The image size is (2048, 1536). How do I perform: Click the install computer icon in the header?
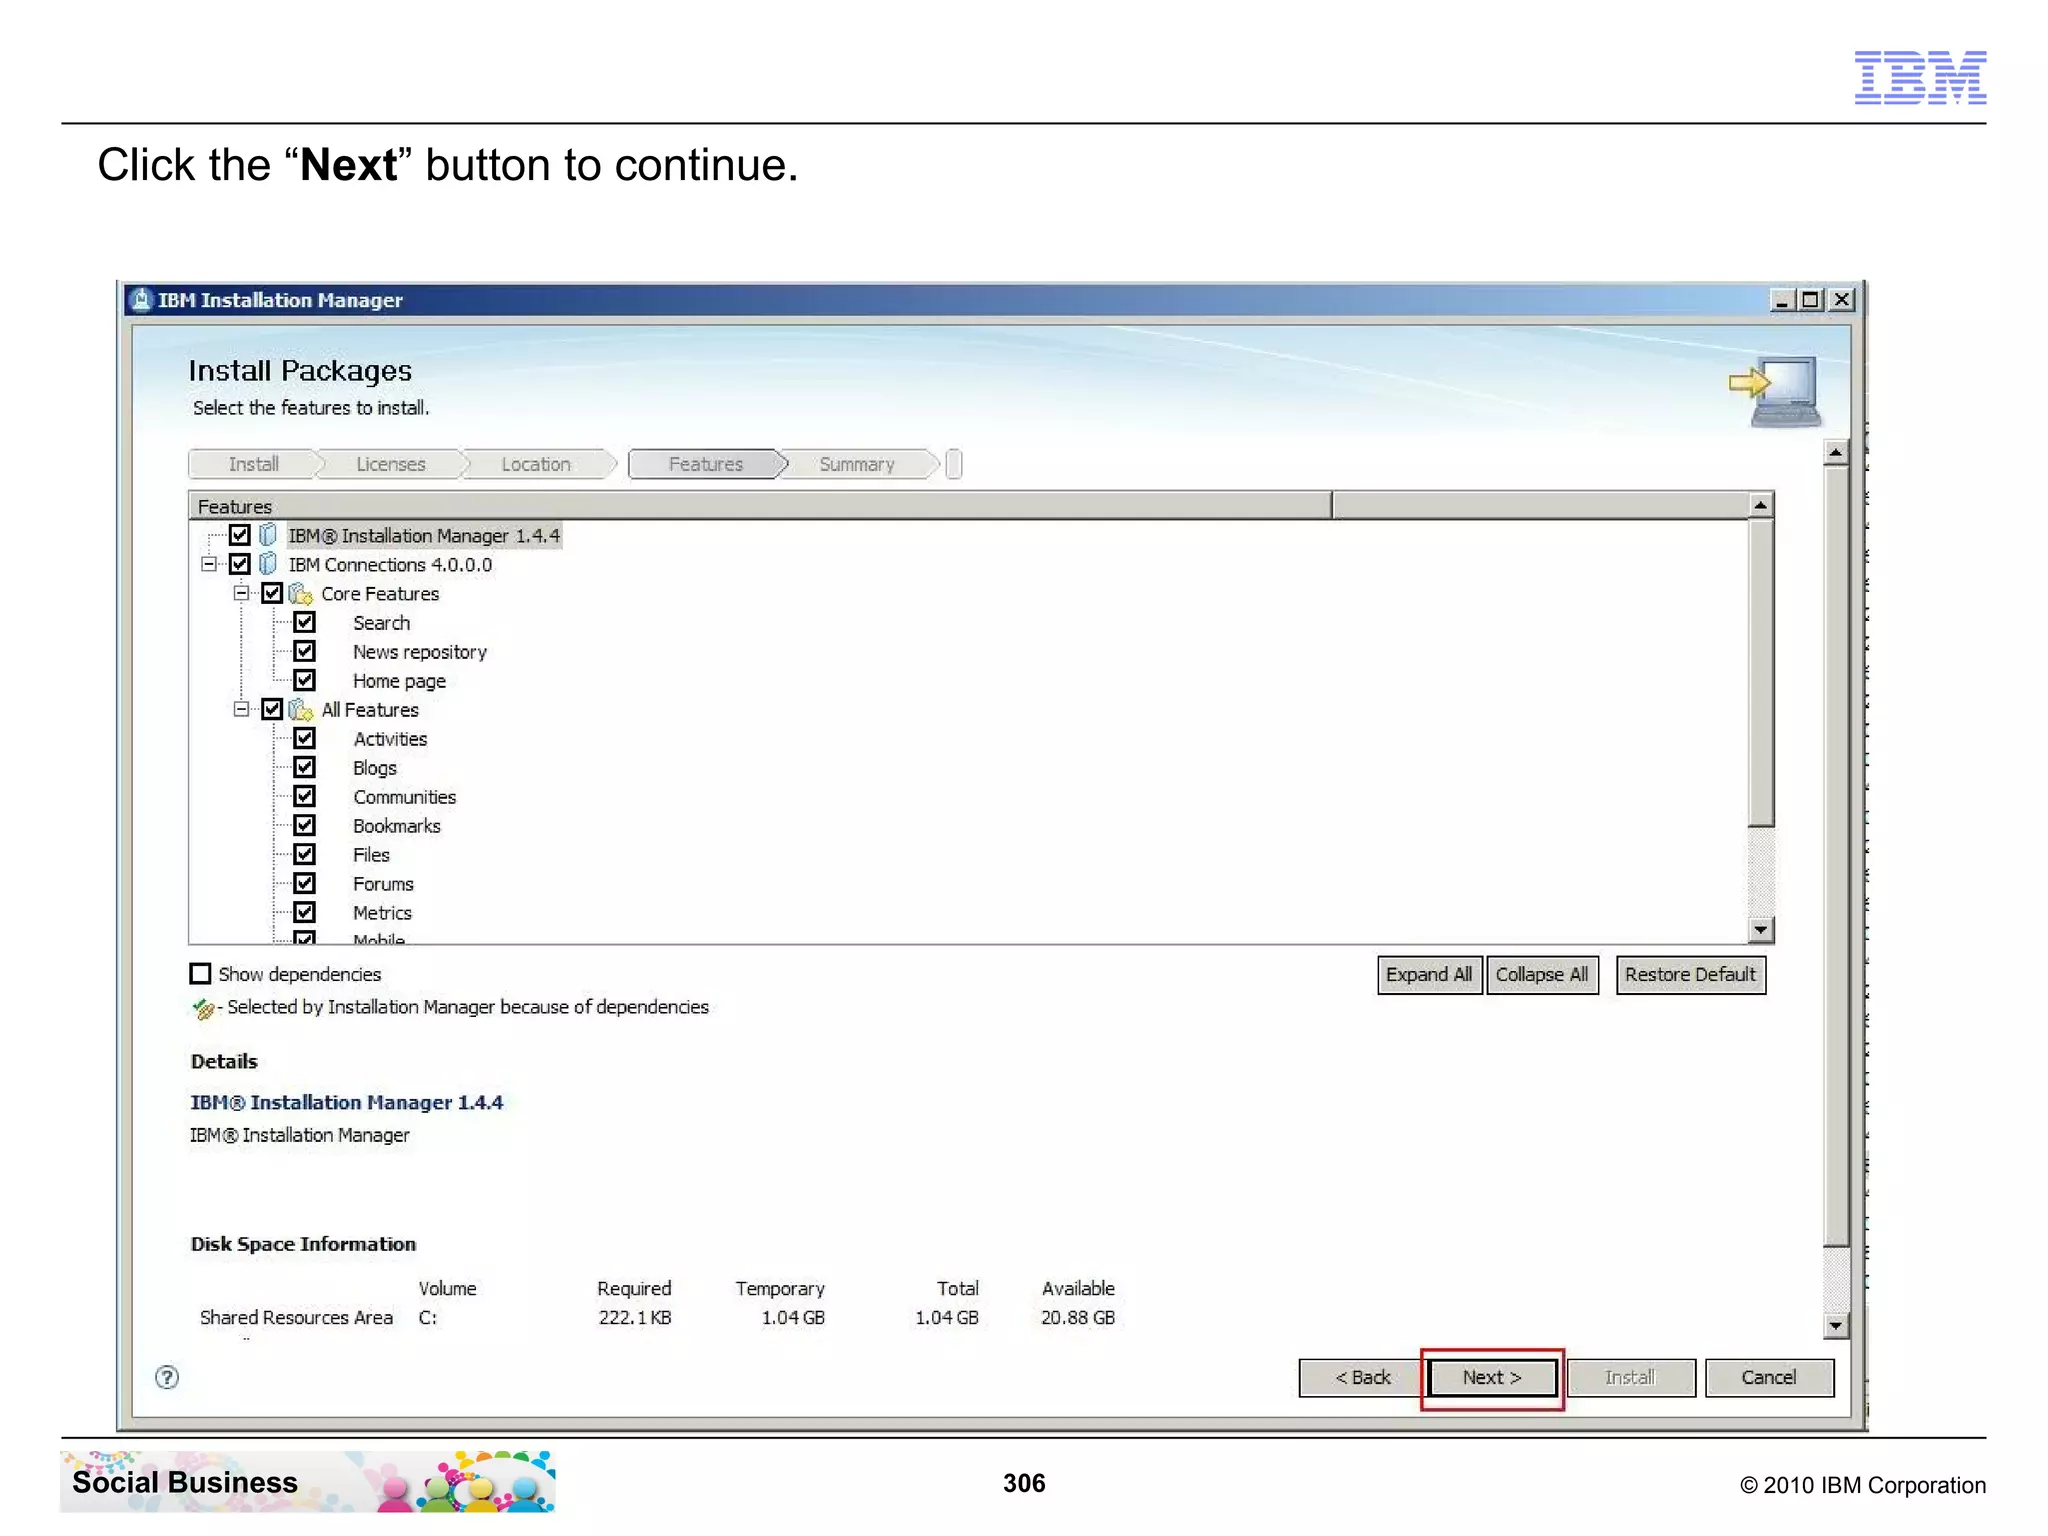coord(1776,391)
